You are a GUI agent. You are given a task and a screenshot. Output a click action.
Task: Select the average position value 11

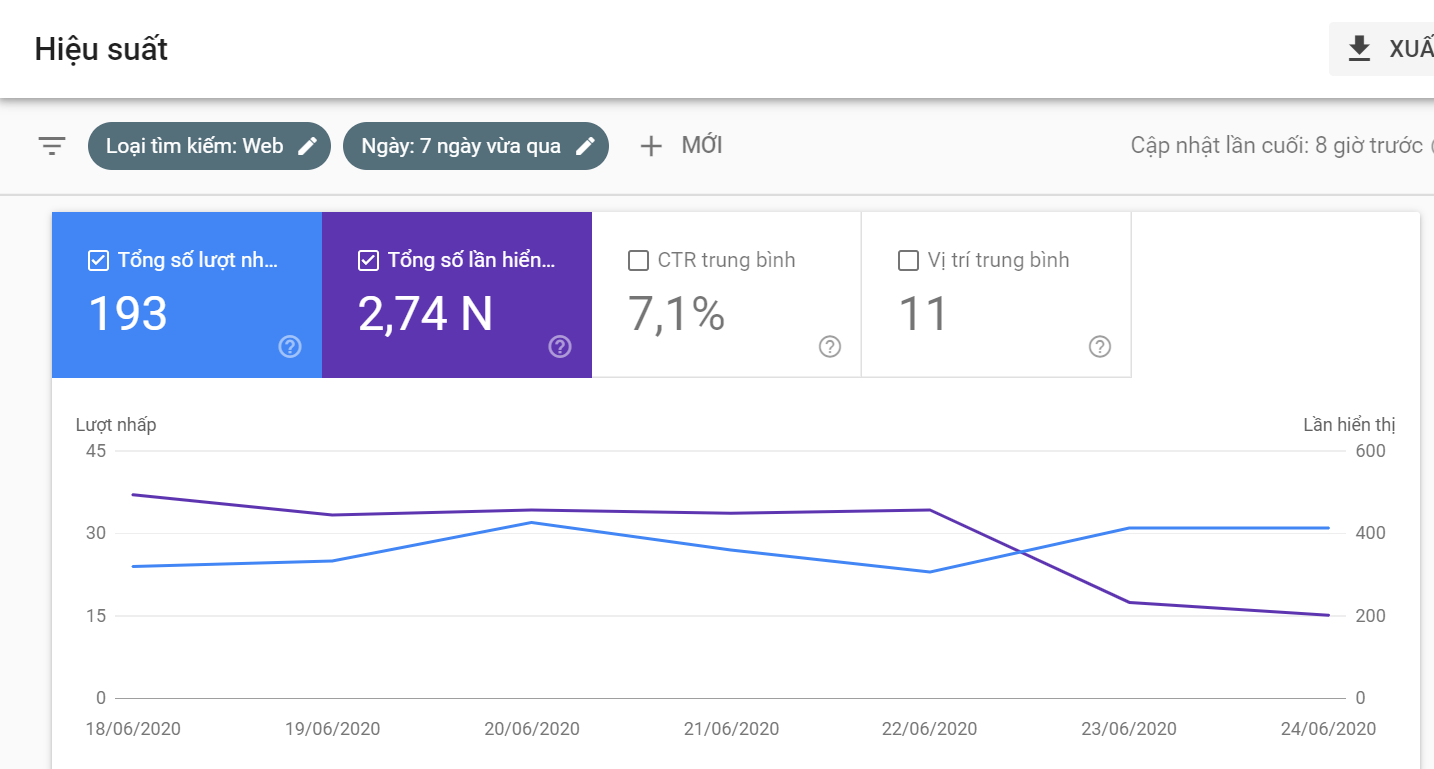click(x=923, y=314)
